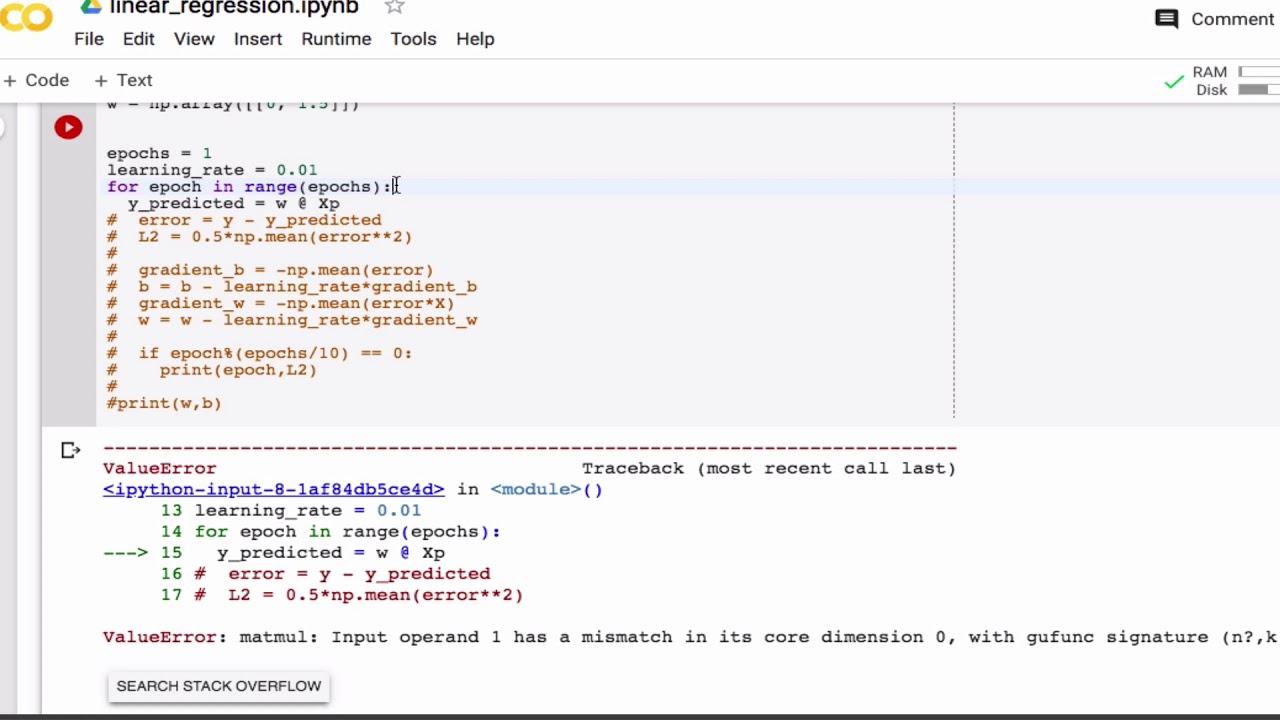Open the Edit menu
The width and height of the screenshot is (1280, 720).
[139, 39]
